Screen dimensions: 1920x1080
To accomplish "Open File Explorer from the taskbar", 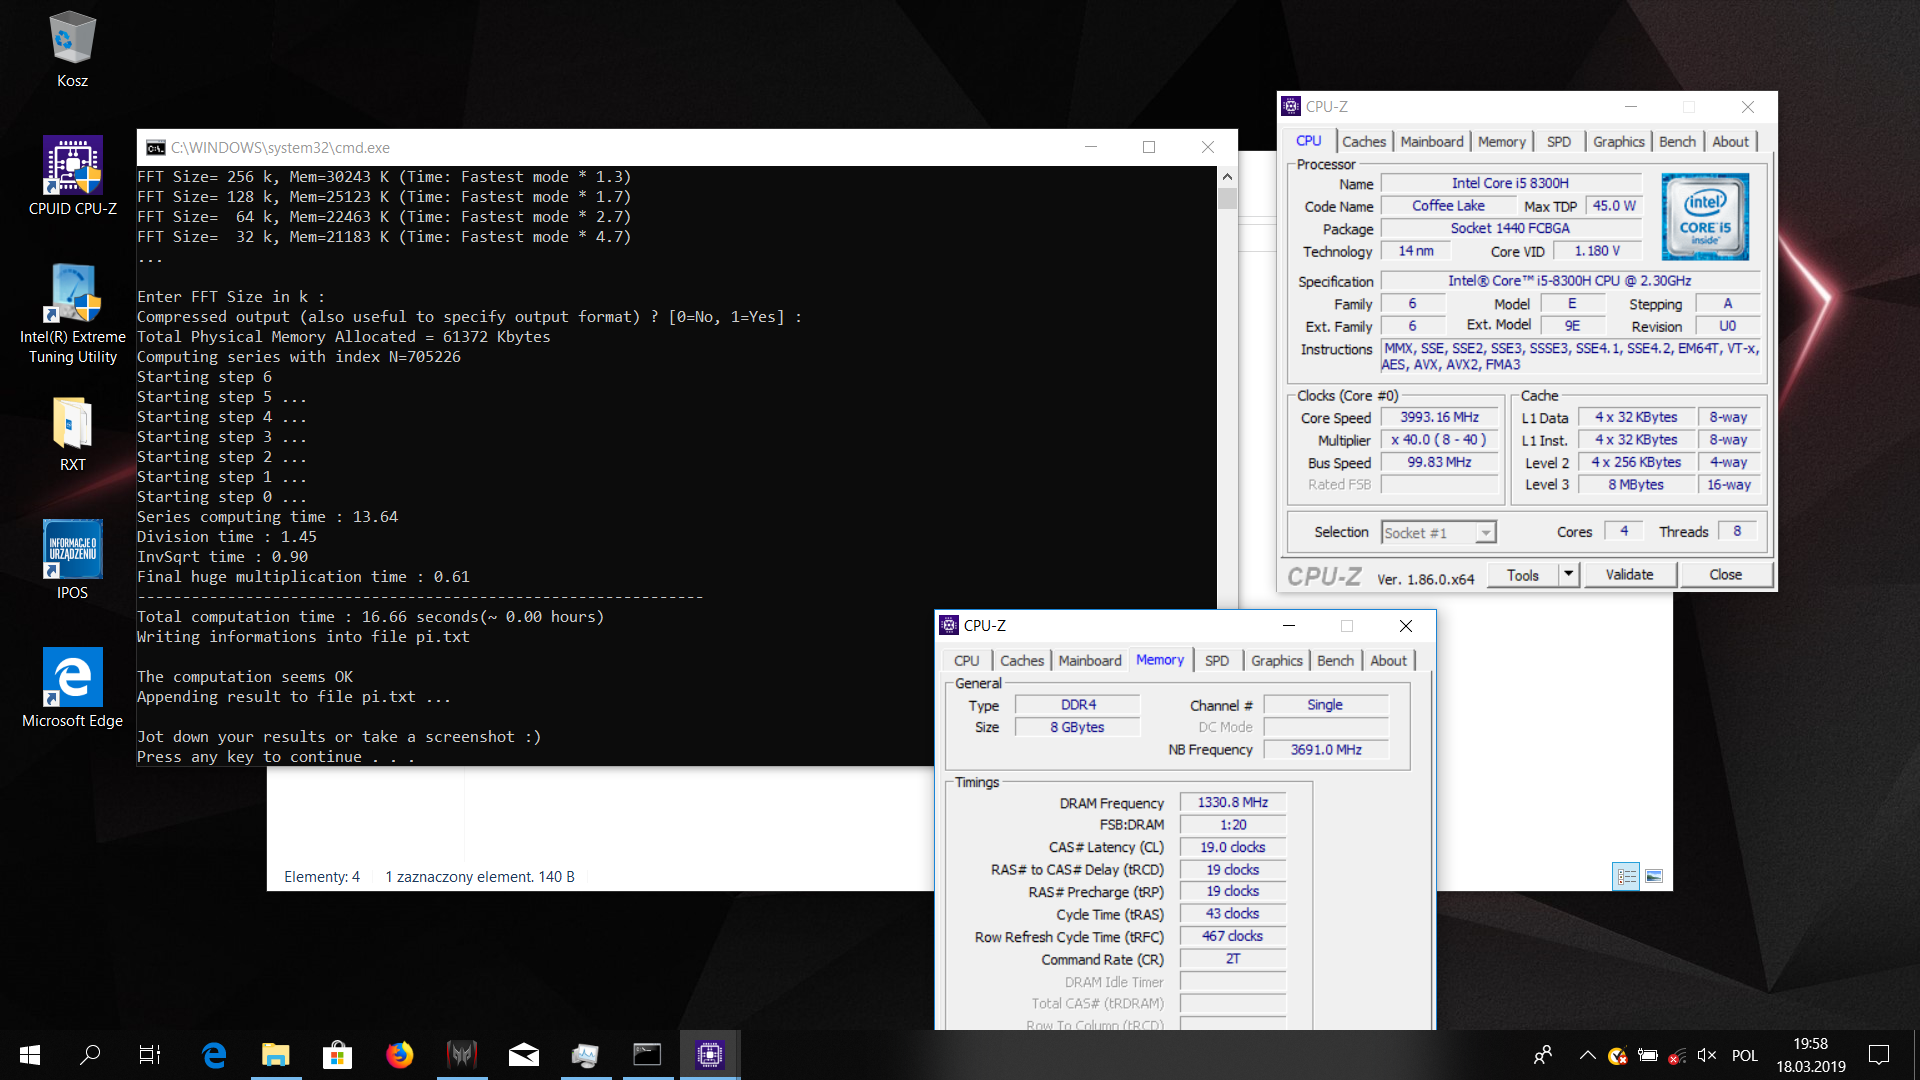I will (275, 1054).
